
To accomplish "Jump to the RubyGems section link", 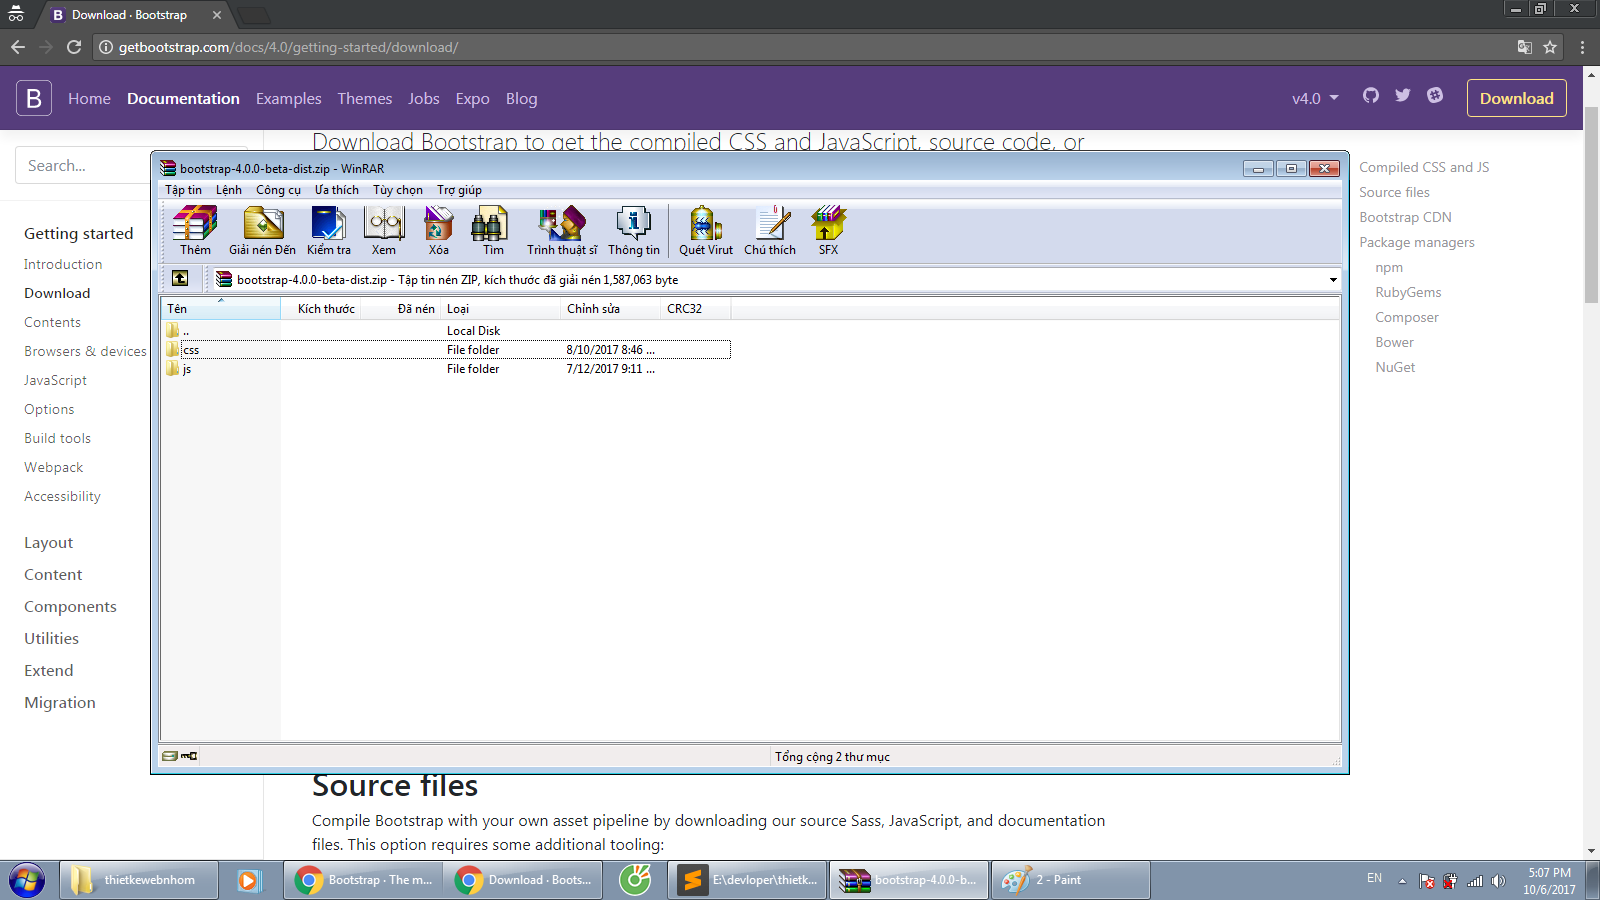I will 1408,292.
